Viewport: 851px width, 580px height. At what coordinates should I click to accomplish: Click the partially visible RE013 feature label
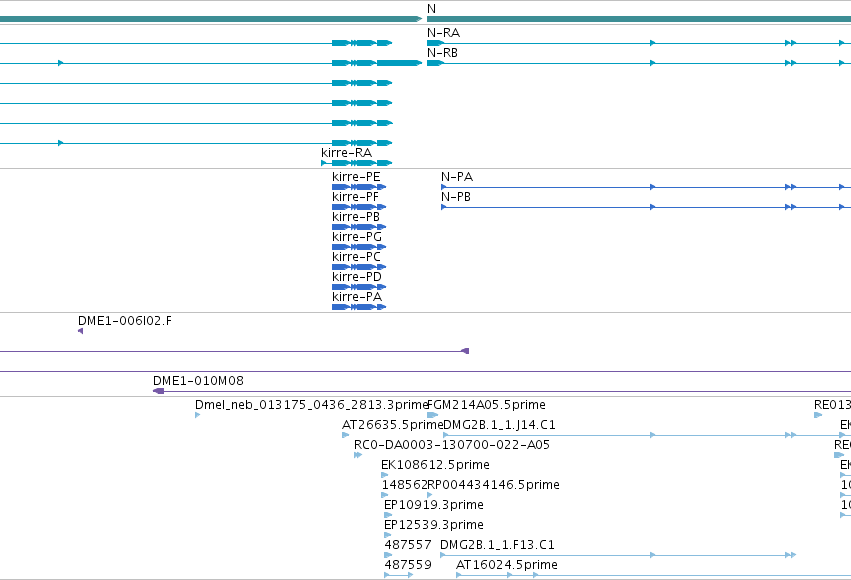tap(833, 405)
